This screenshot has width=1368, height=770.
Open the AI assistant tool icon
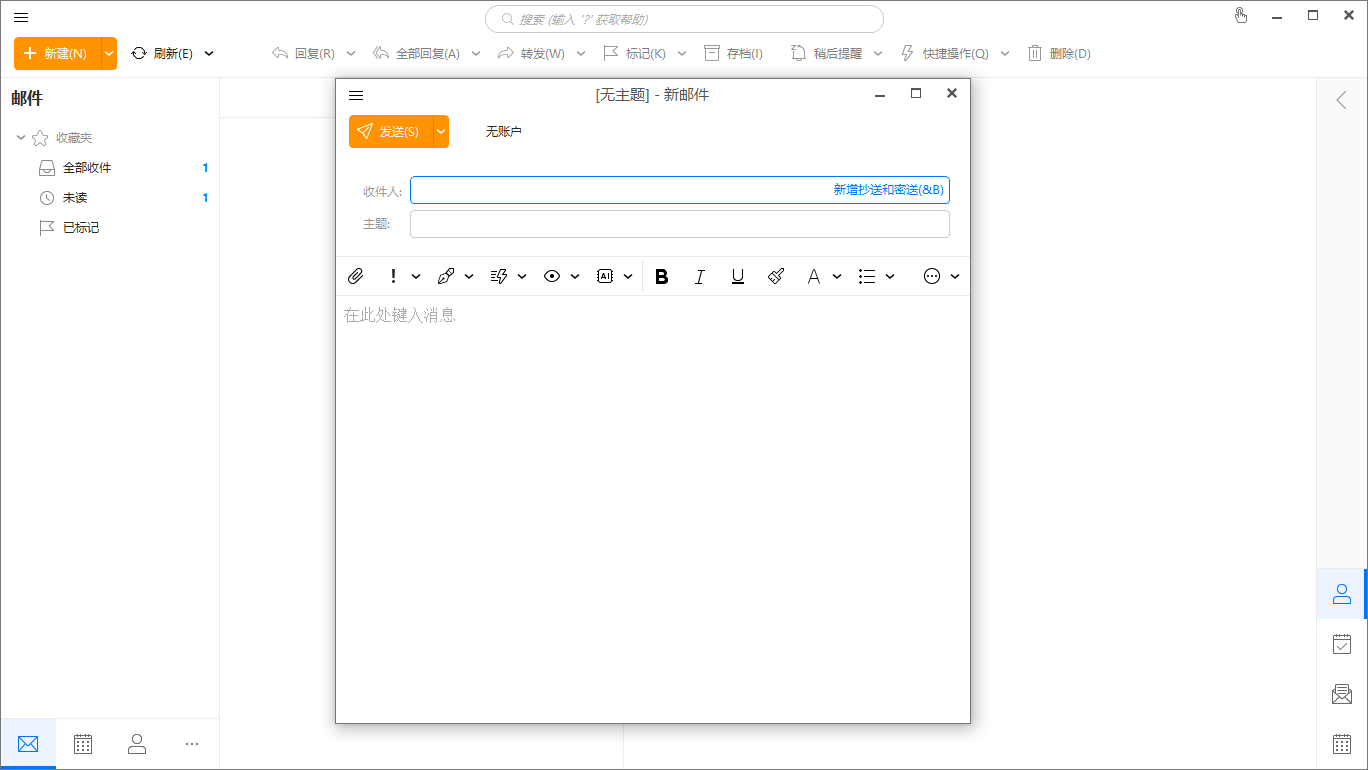coord(605,276)
